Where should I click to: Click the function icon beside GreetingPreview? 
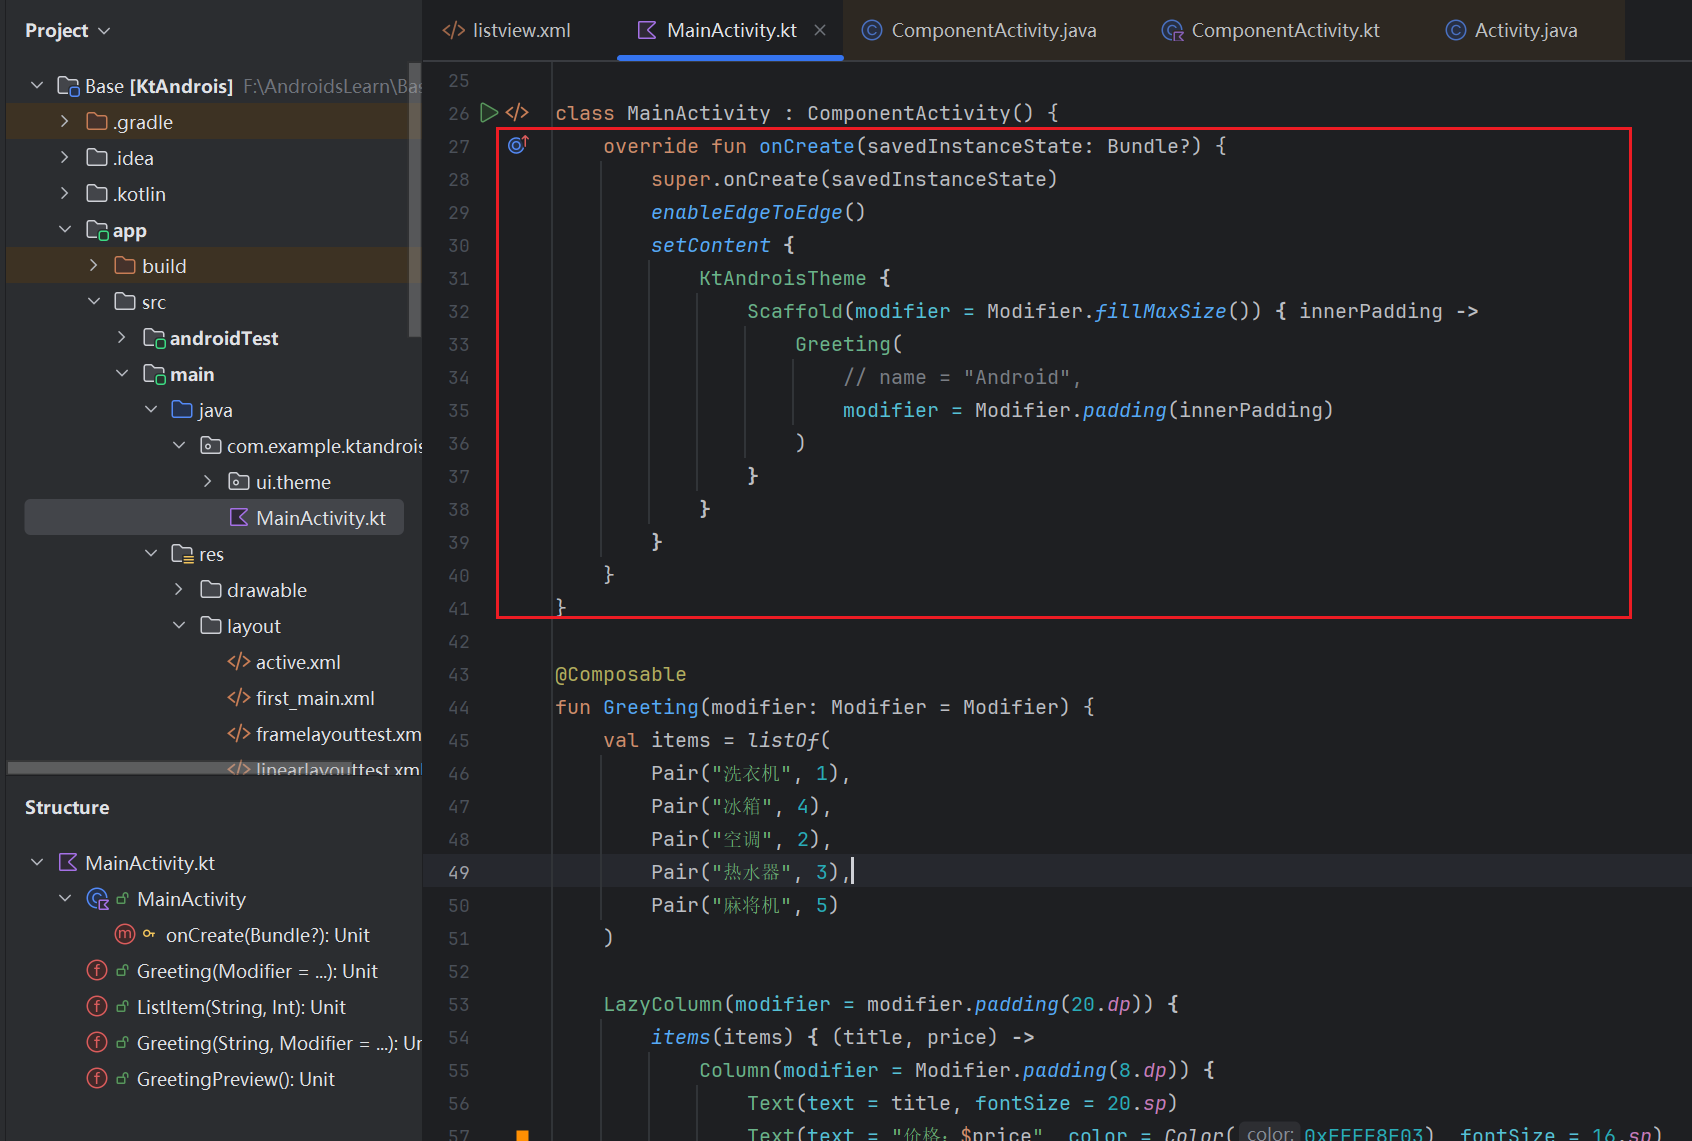pos(97,1079)
